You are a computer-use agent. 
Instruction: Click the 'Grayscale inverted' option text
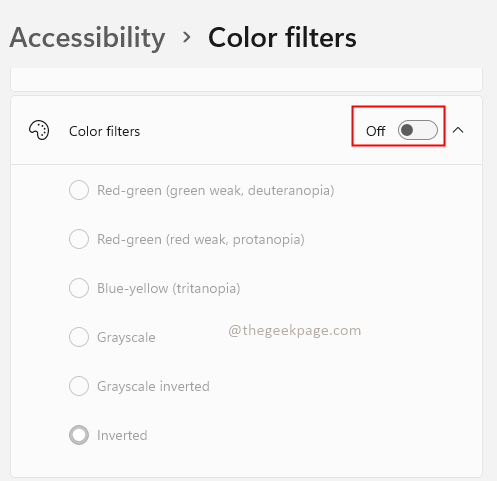coord(153,387)
